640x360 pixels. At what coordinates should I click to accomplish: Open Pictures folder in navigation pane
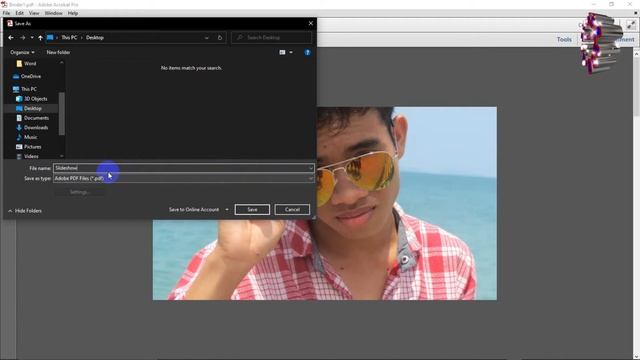(32, 147)
